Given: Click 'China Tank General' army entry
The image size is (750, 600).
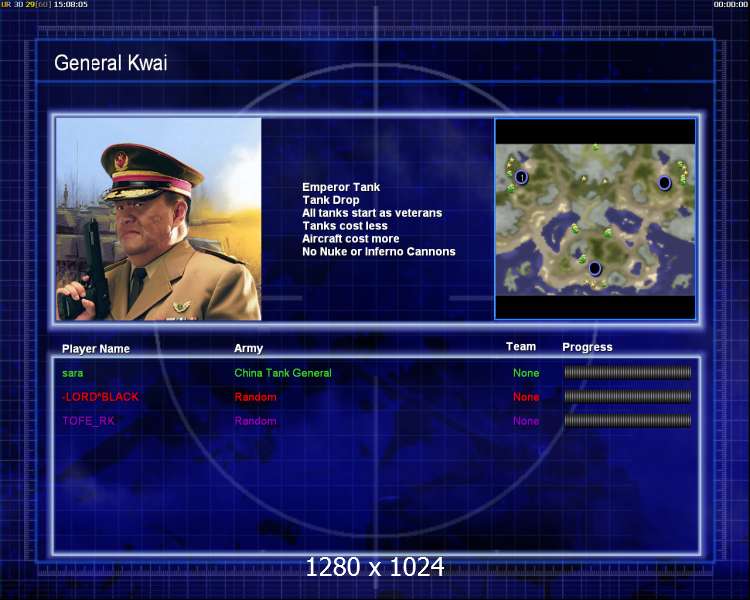Looking at the screenshot, I should [283, 373].
